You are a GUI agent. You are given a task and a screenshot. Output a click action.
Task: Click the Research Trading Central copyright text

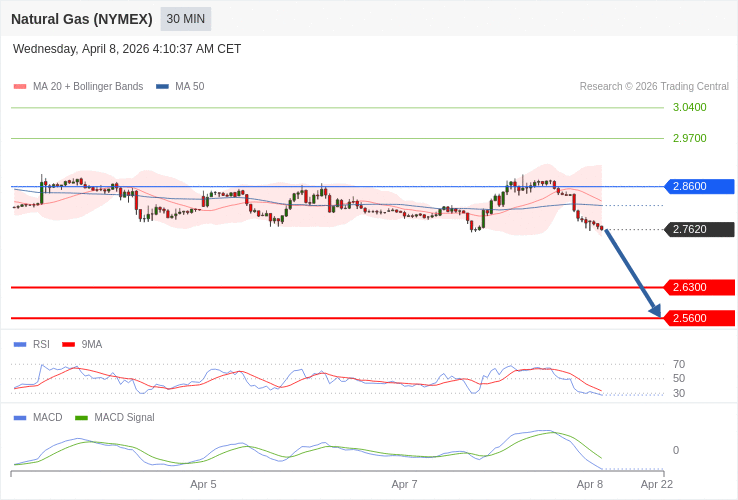point(654,86)
